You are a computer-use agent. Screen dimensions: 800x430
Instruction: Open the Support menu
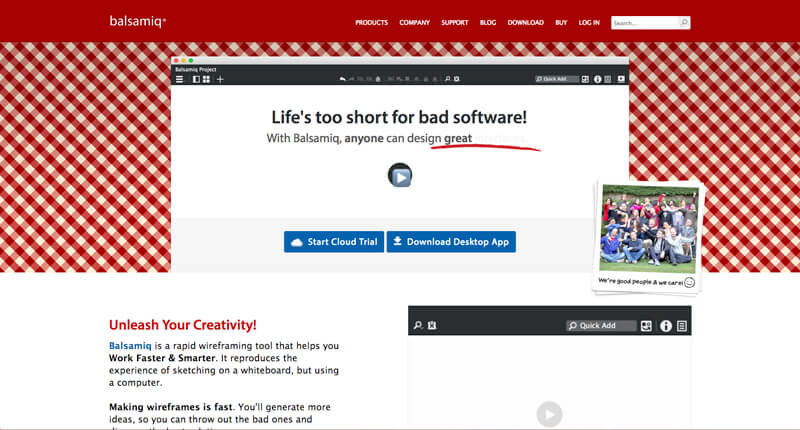tap(455, 22)
